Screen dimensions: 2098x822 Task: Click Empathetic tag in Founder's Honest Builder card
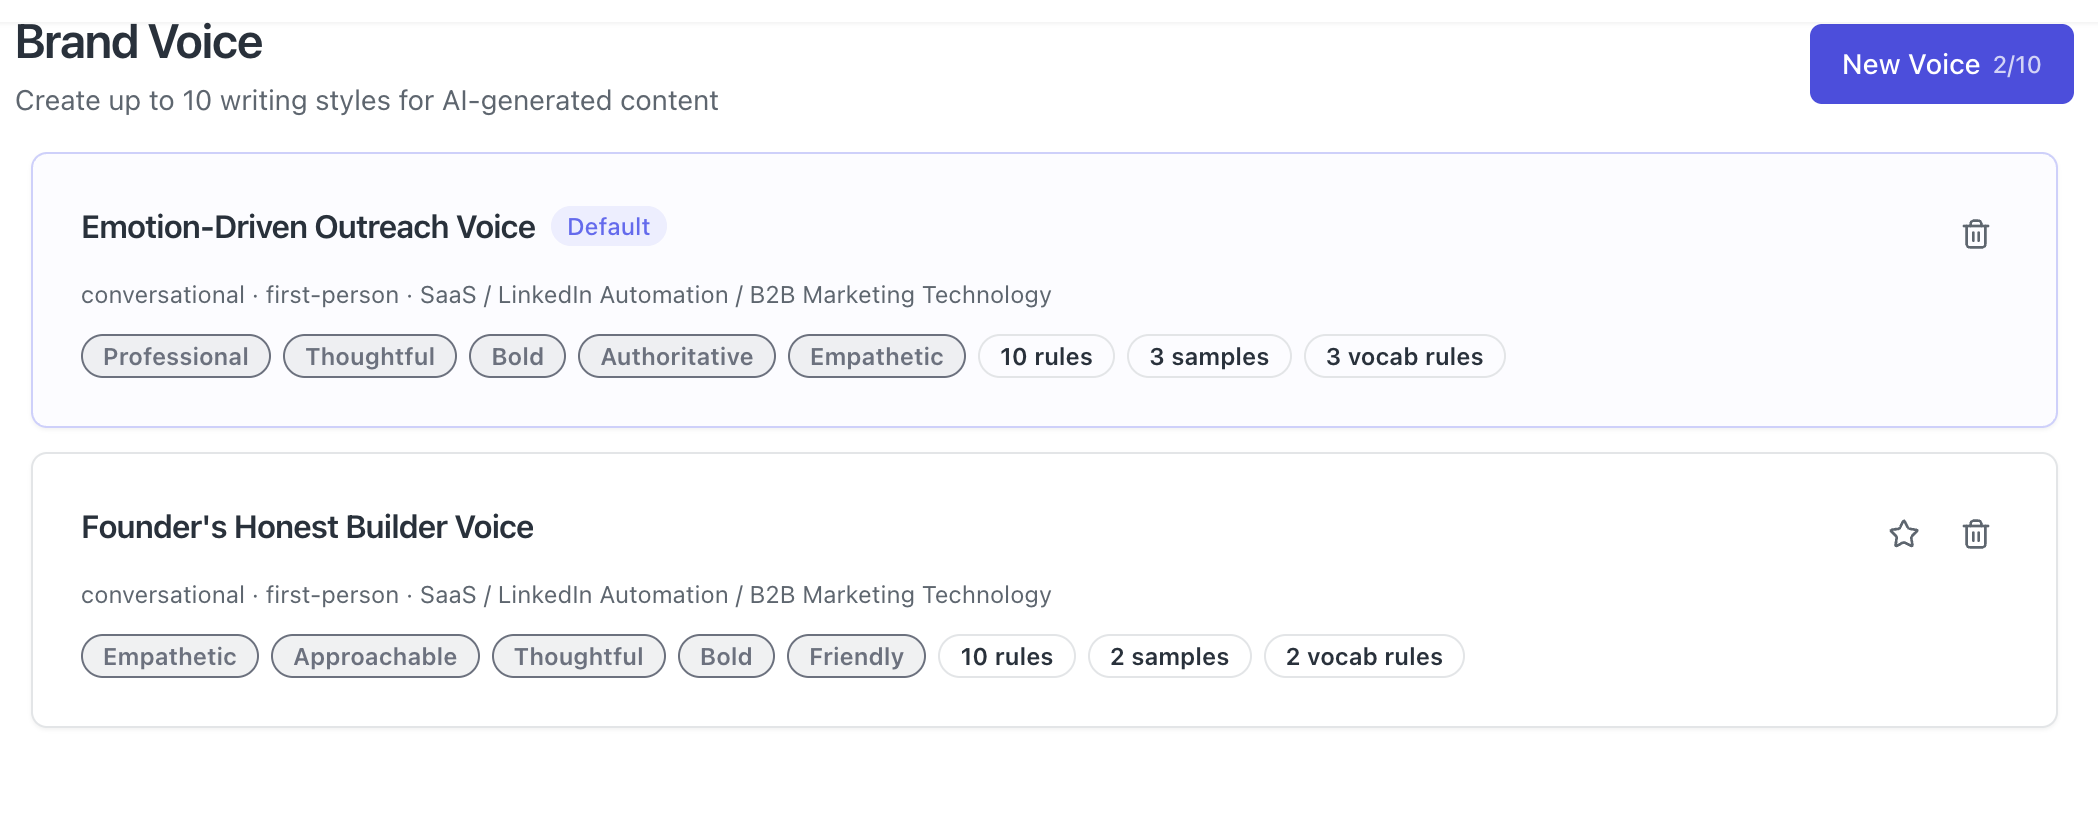(x=169, y=657)
